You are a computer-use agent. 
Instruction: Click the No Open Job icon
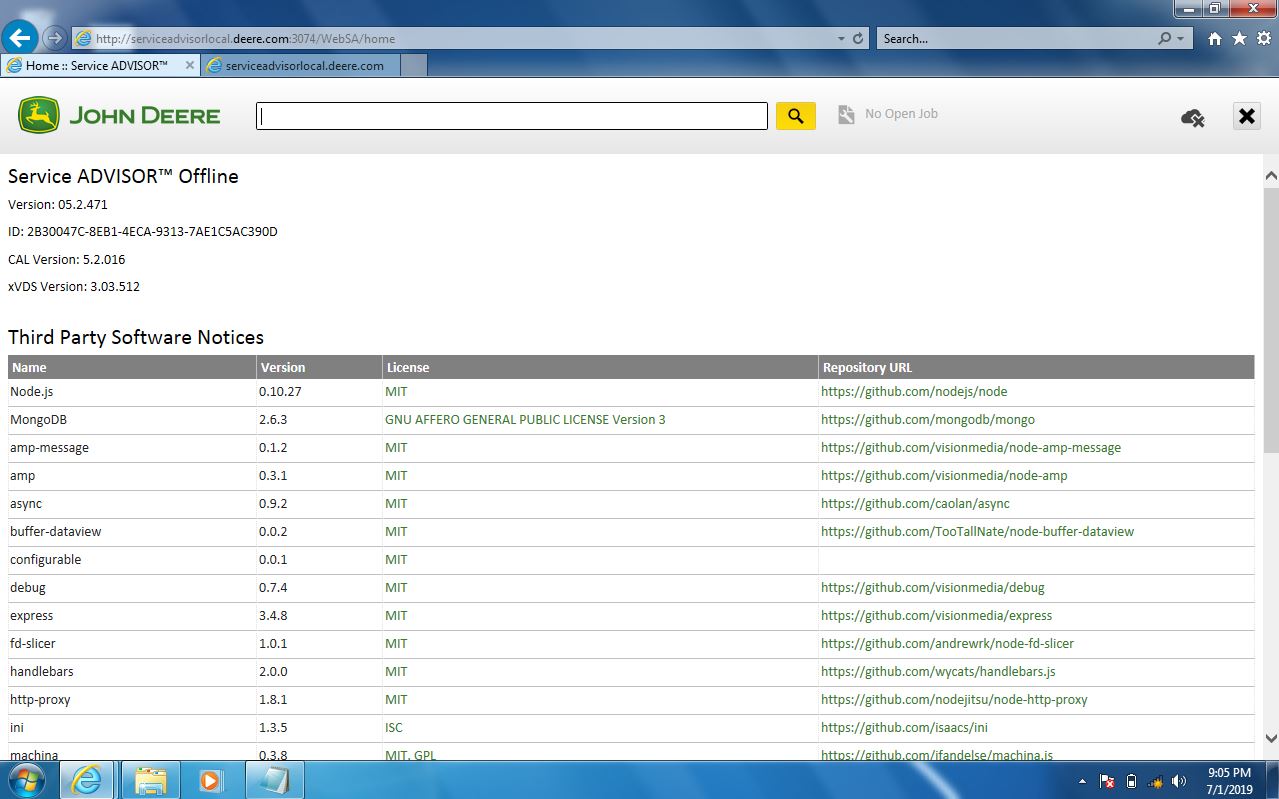(846, 115)
